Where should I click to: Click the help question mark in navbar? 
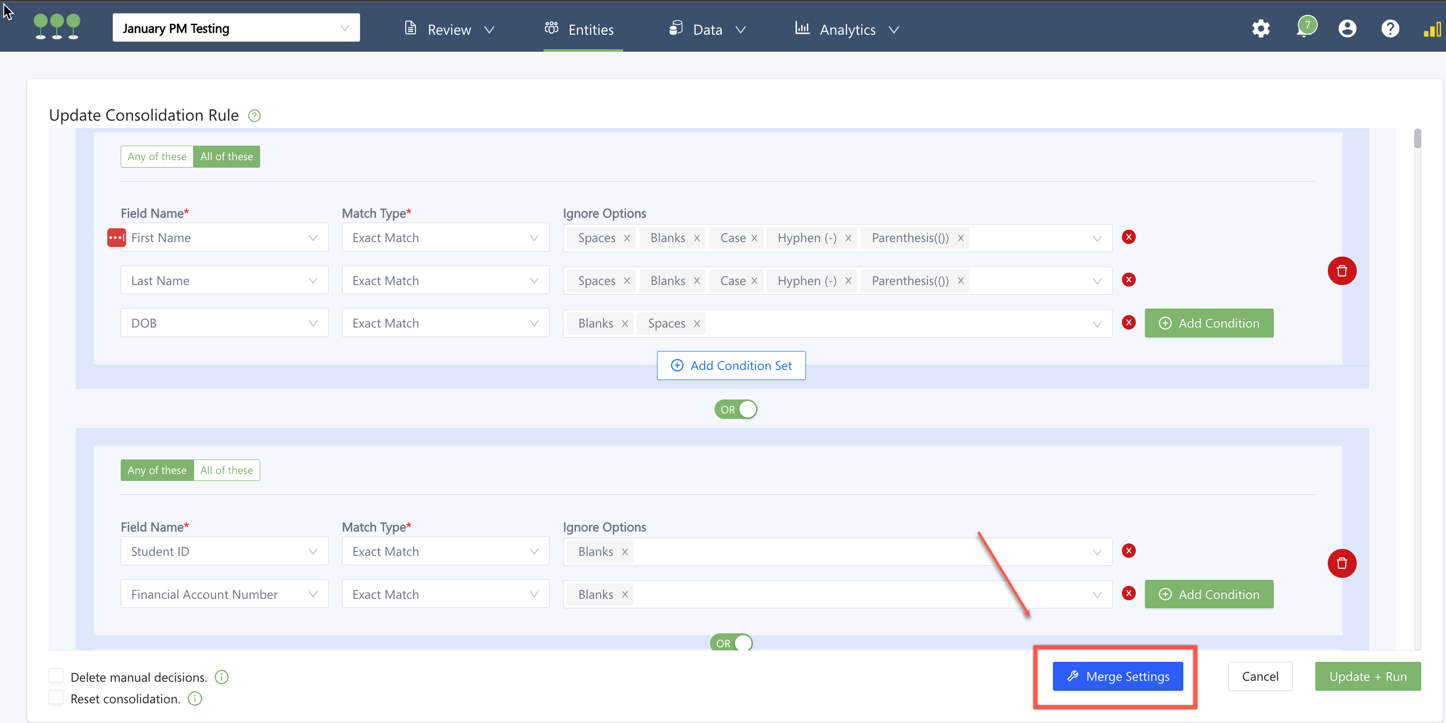pos(1390,29)
